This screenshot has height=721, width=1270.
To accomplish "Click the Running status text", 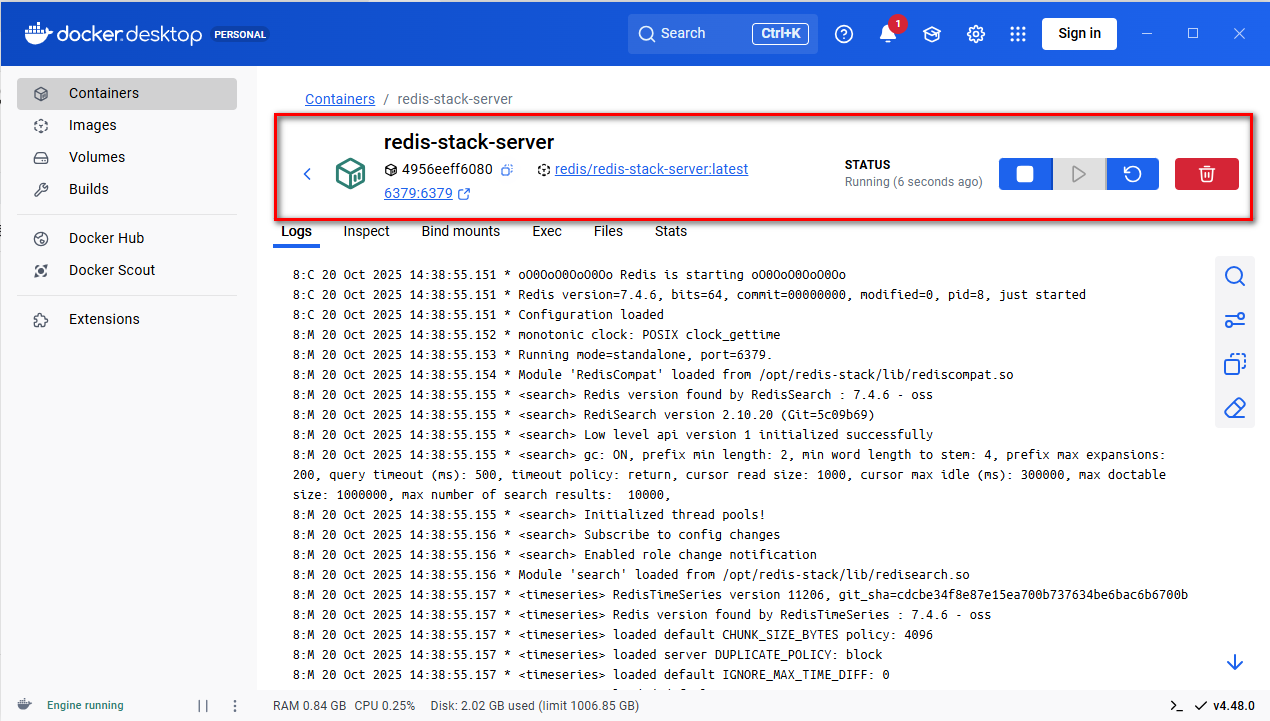I will click(913, 182).
